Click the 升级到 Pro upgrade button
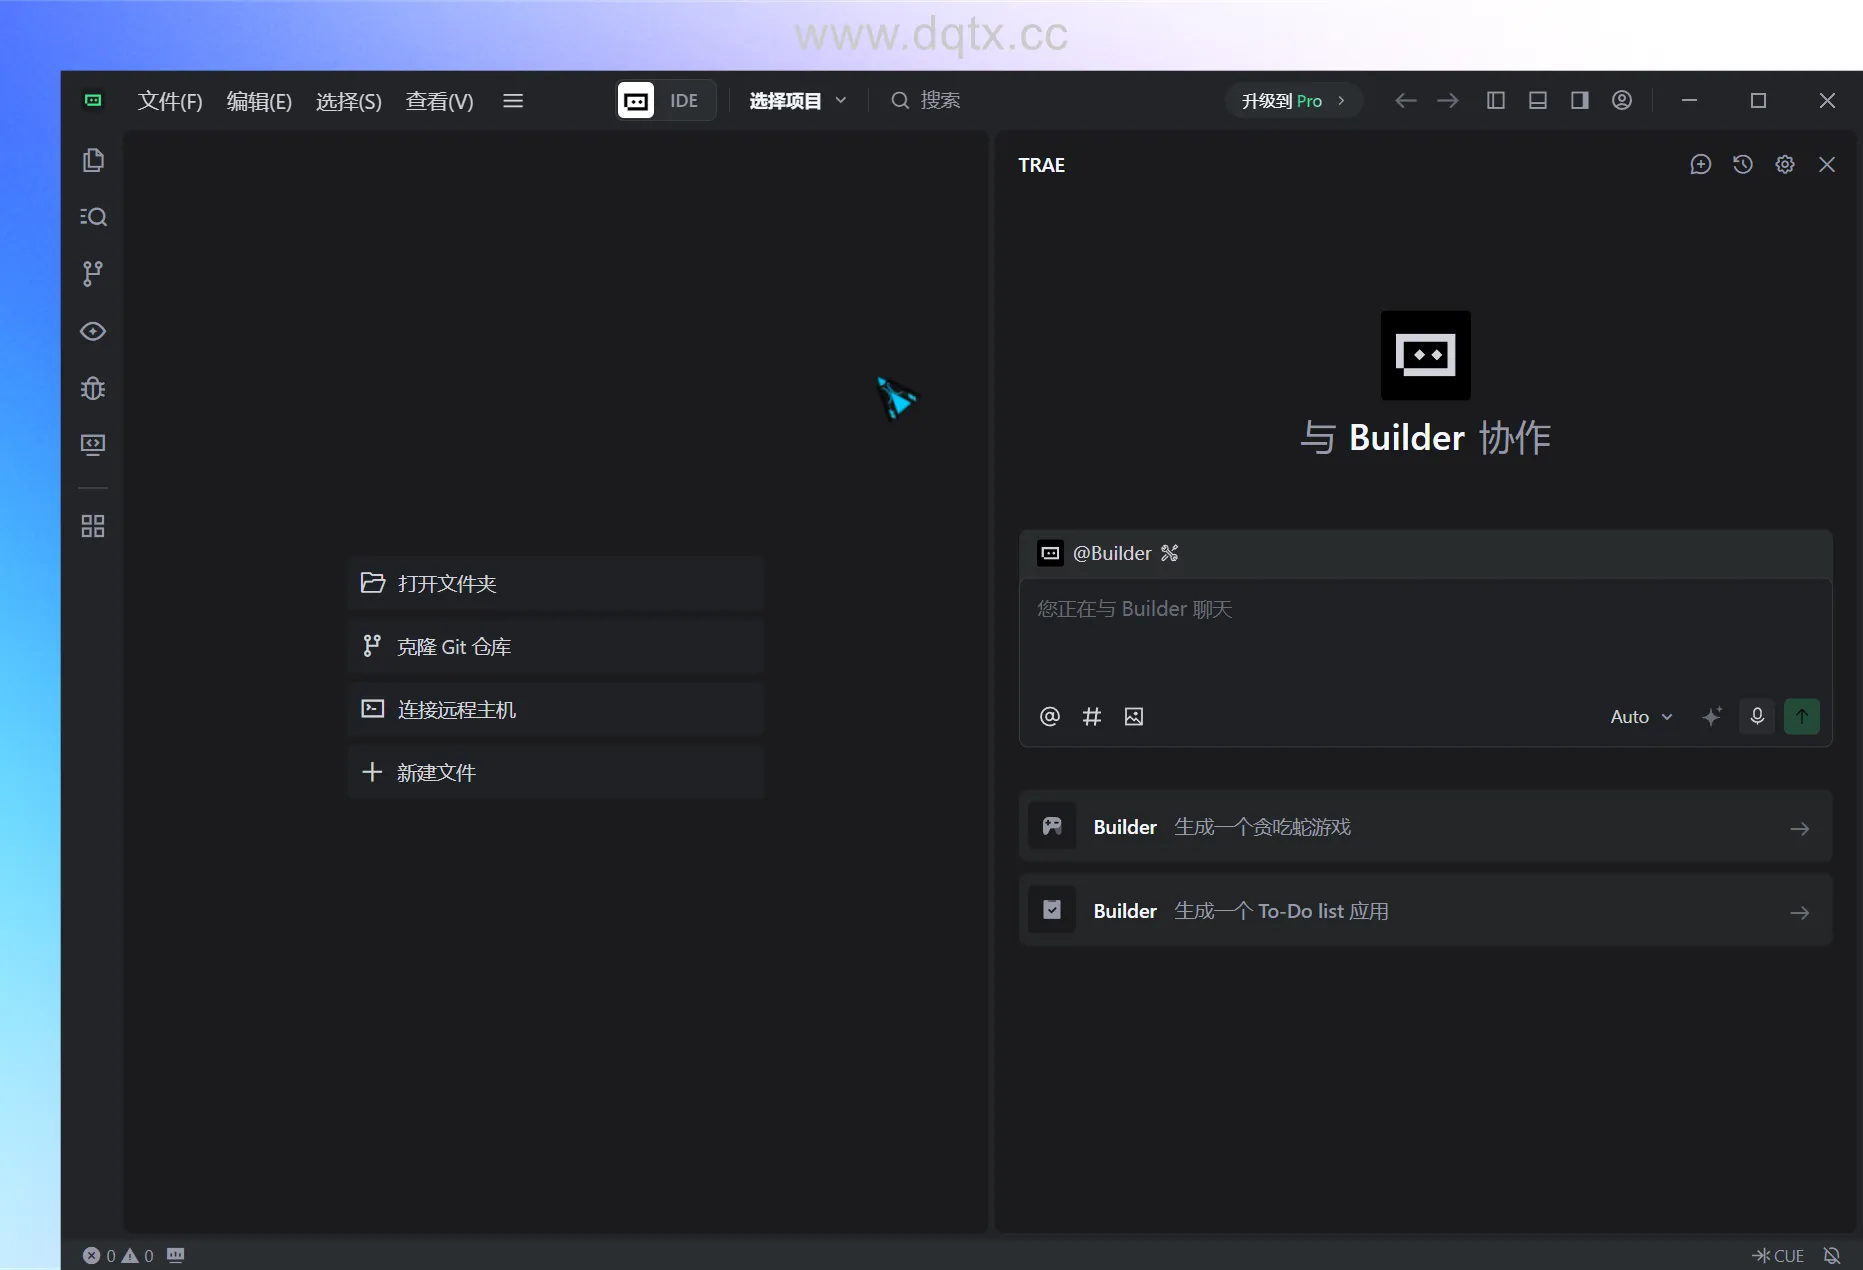 pos(1293,100)
